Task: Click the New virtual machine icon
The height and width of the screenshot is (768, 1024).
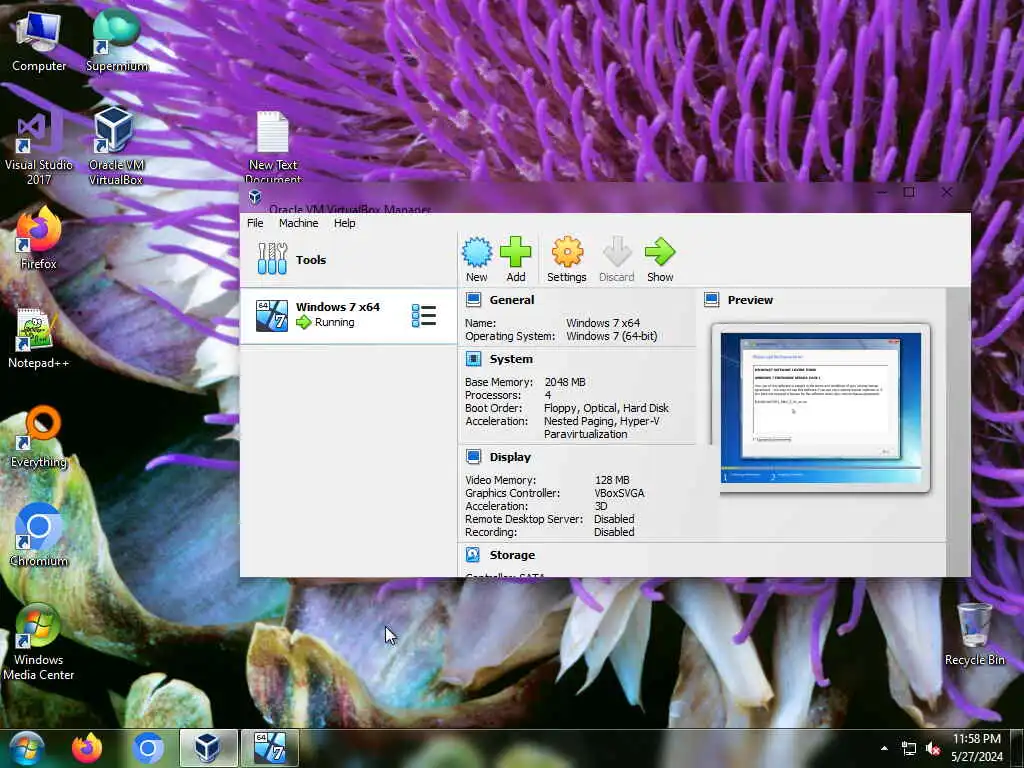Action: (x=477, y=252)
